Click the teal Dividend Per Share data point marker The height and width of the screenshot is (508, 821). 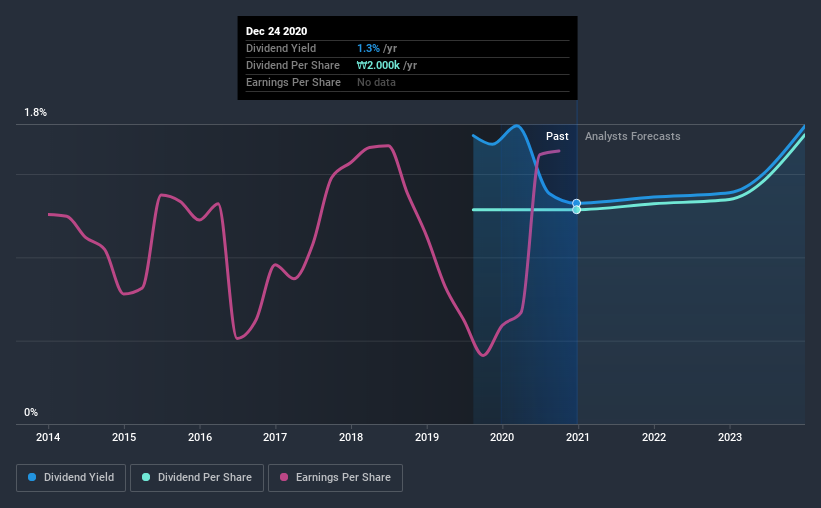click(x=576, y=210)
